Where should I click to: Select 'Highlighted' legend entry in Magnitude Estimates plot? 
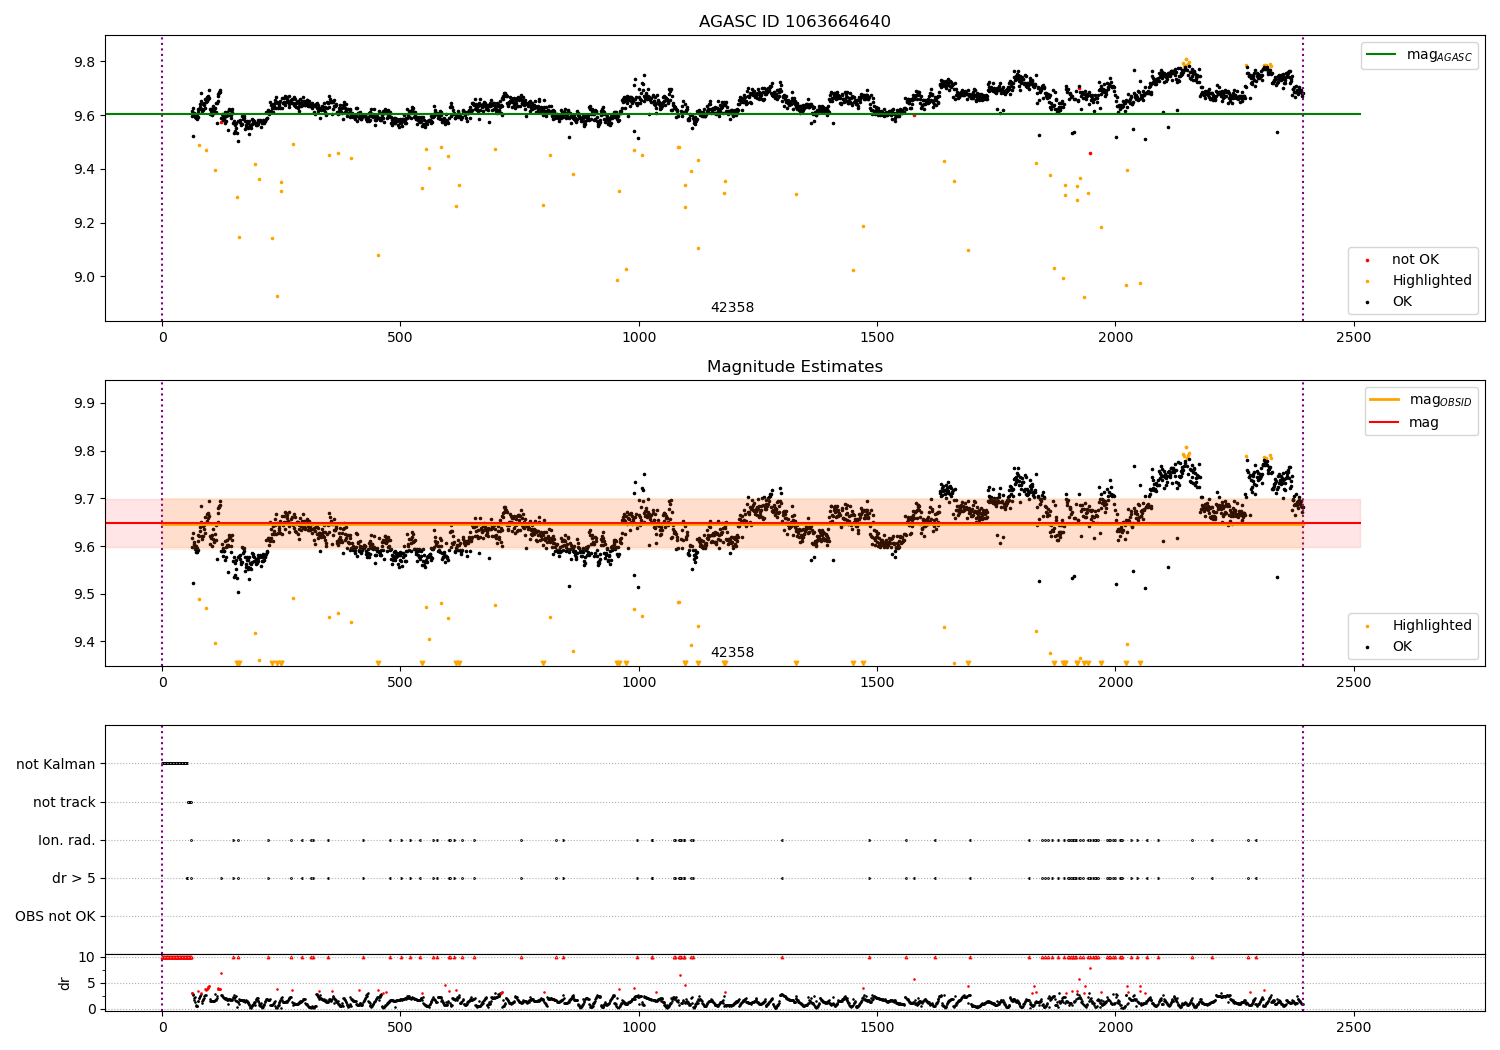pos(1432,626)
